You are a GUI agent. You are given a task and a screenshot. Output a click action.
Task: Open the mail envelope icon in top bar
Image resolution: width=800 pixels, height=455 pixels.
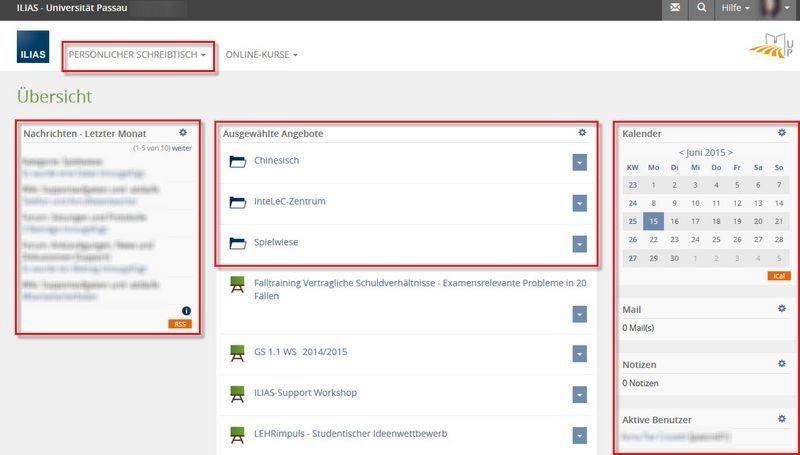click(675, 9)
